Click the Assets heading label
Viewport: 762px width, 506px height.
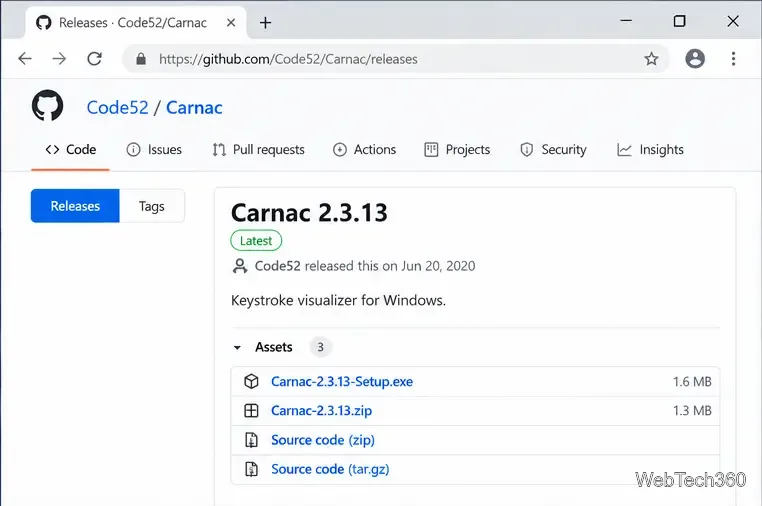coord(274,347)
